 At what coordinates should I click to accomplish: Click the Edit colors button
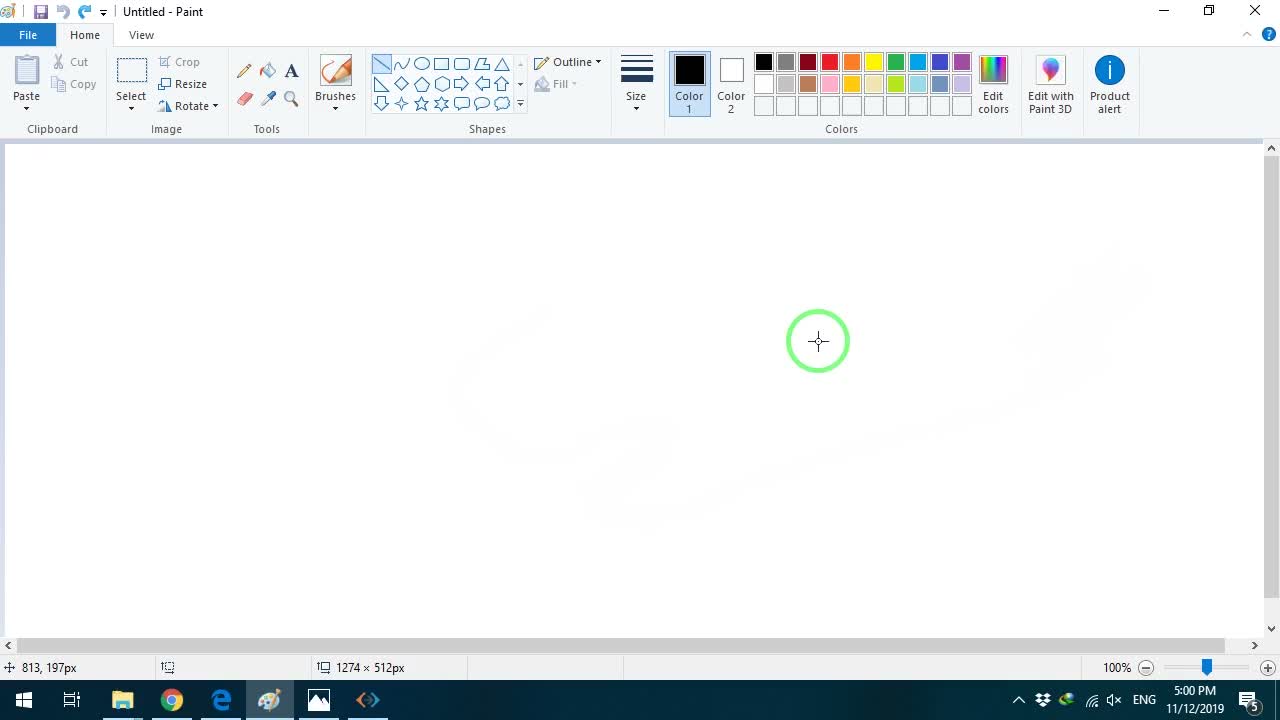pos(993,83)
